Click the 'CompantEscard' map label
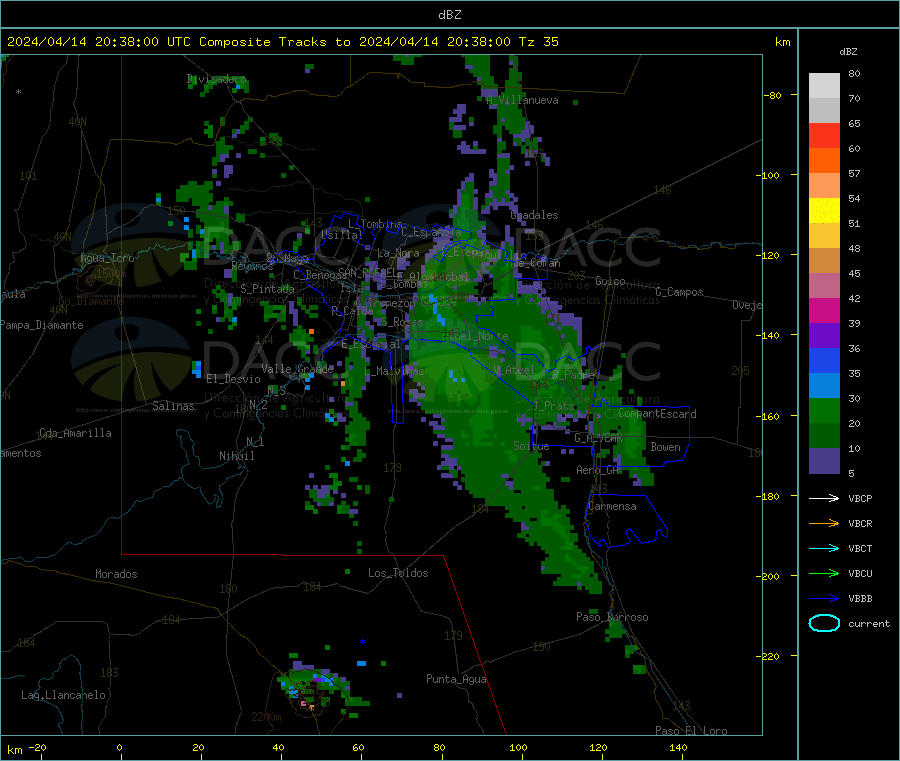The height and width of the screenshot is (761, 900). 657,413
